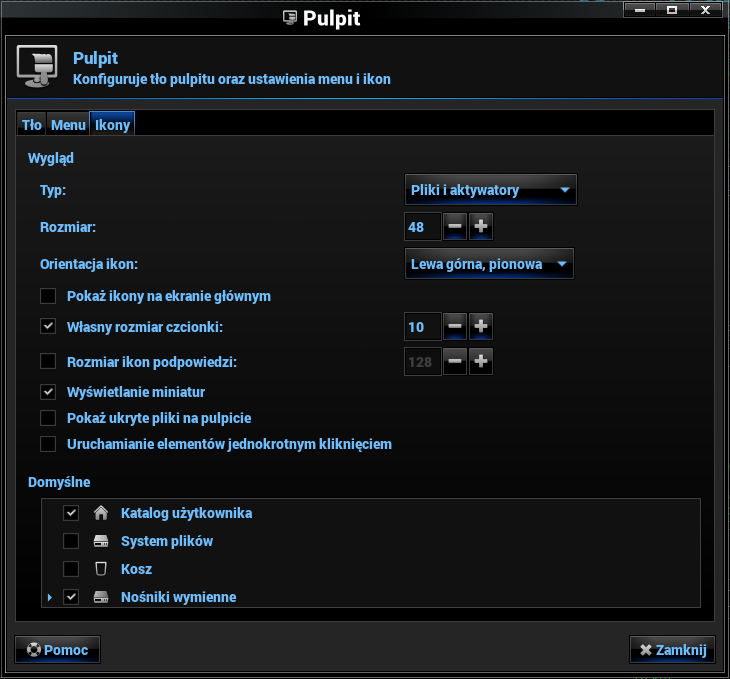
Task: Close the Pulpit window with X
Action: pos(705,10)
